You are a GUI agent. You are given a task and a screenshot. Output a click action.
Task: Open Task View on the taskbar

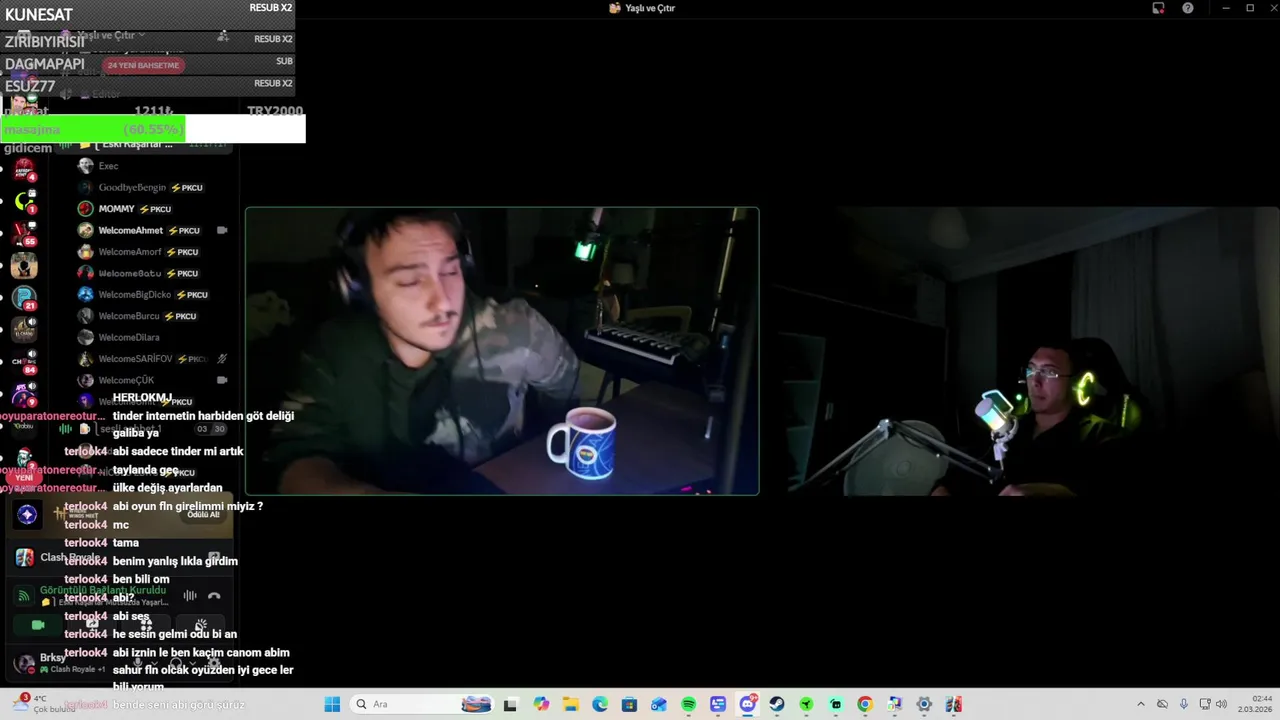point(510,704)
